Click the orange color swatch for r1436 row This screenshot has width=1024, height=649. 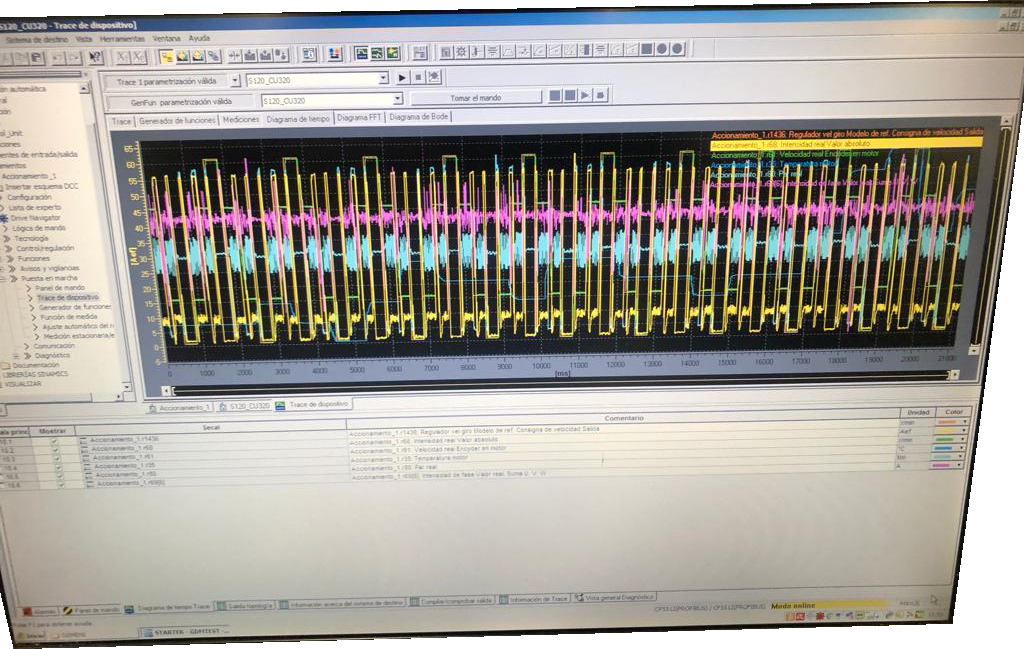(947, 422)
